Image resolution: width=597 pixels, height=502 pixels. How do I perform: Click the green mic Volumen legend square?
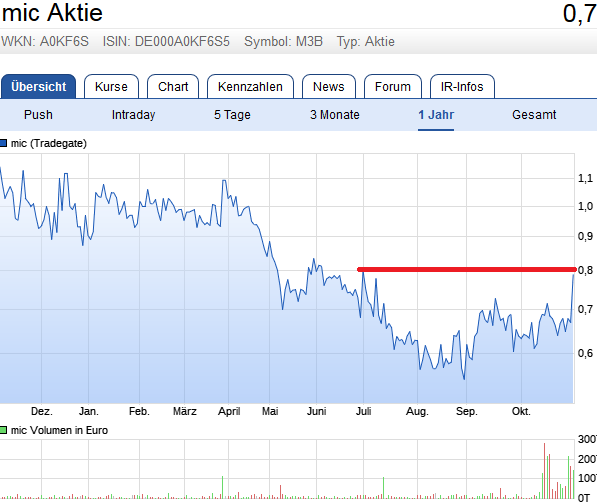pyautogui.click(x=3, y=430)
